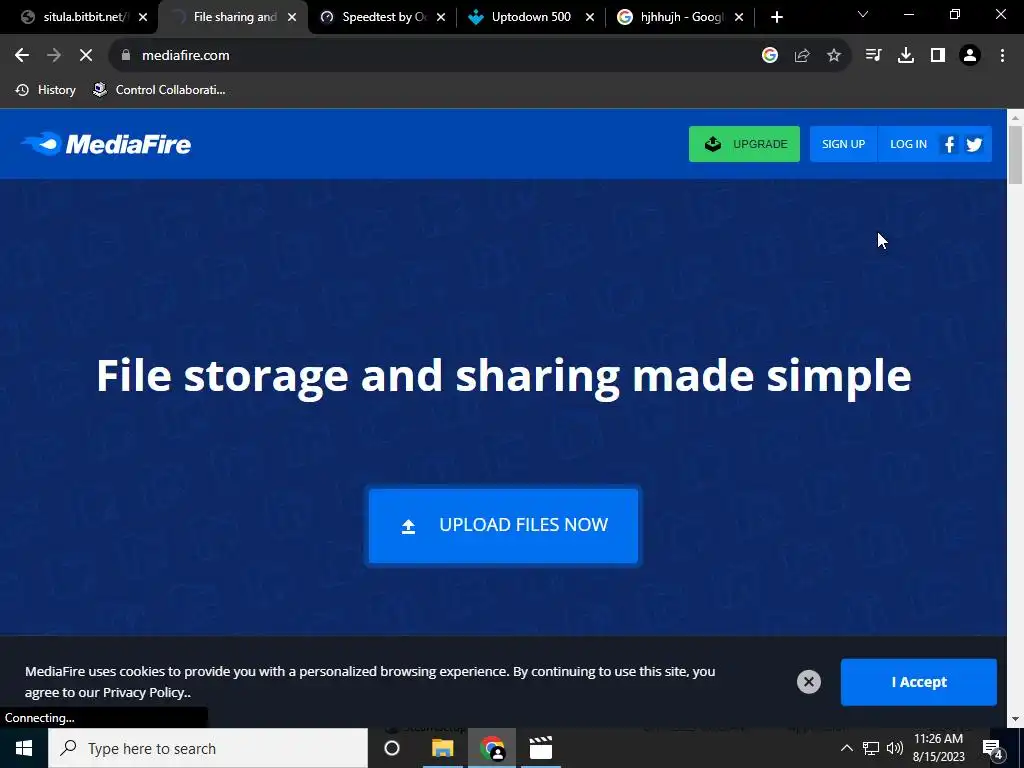Show hidden tray icons chevron

pos(846,748)
